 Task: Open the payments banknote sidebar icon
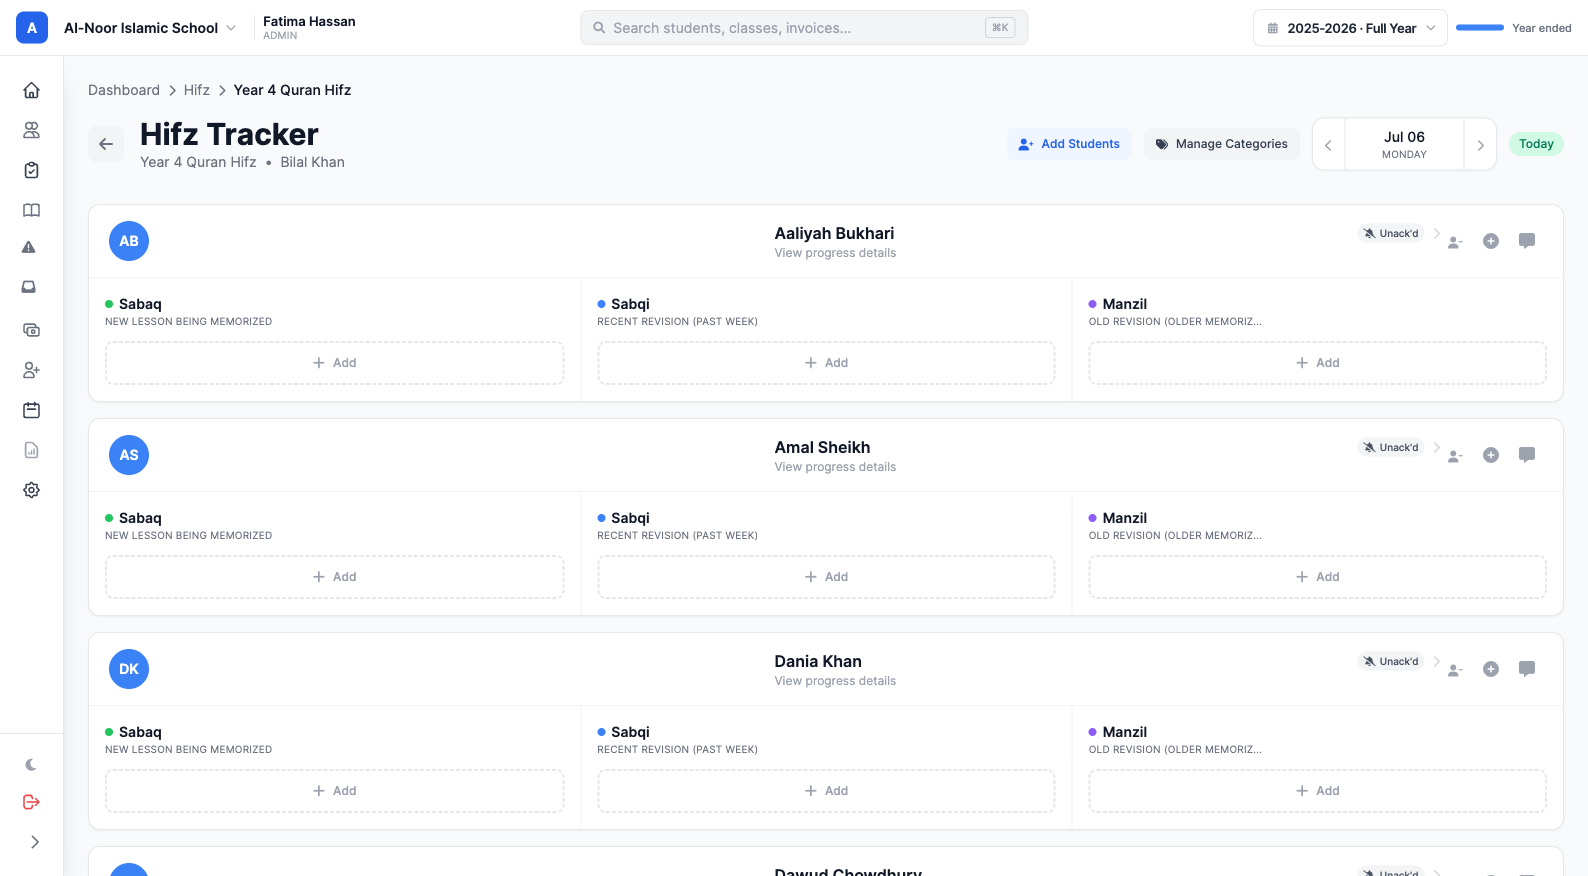click(x=31, y=330)
